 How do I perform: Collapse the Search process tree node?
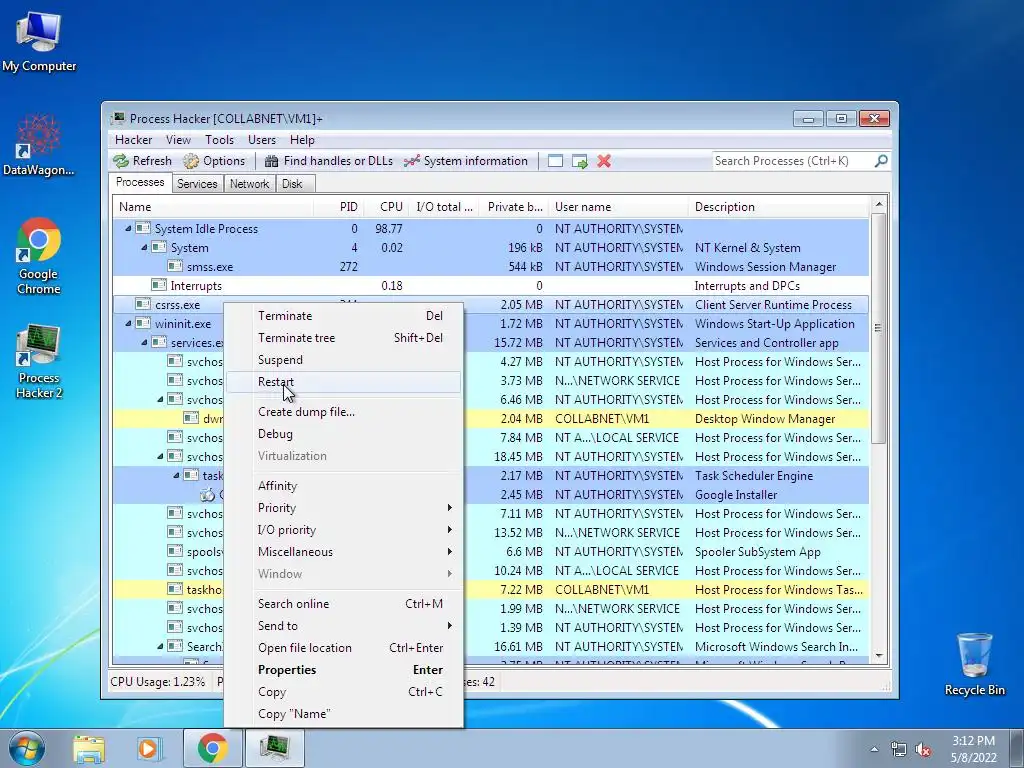tap(161, 647)
